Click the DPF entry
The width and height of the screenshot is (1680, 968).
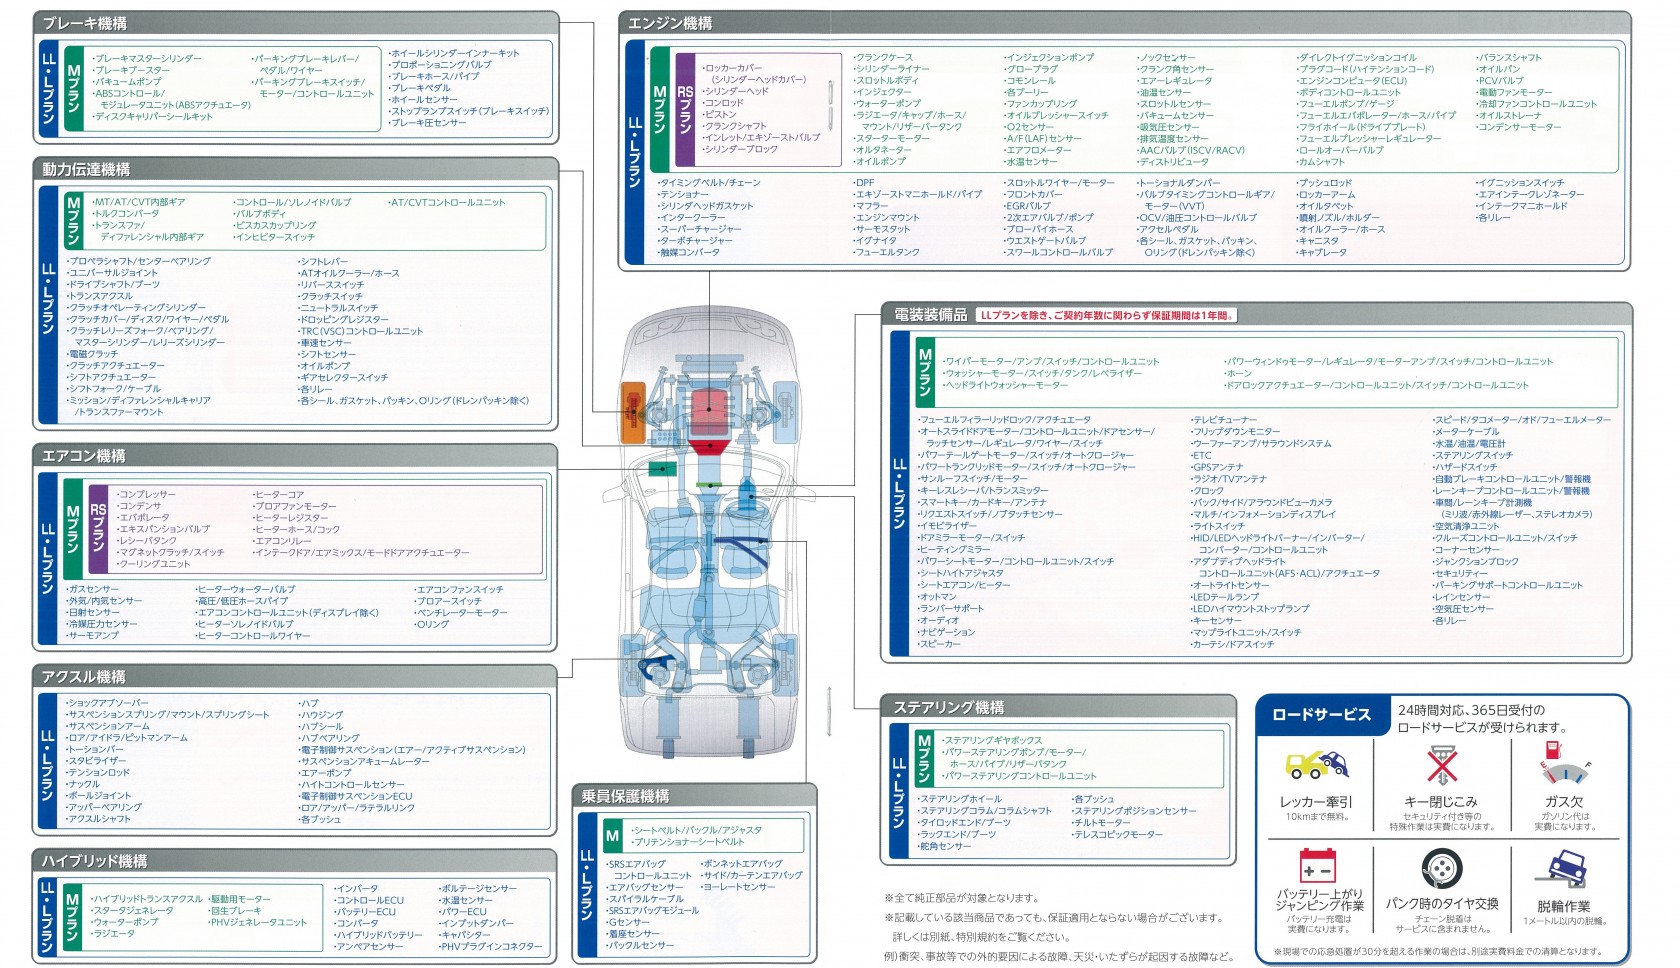click(x=863, y=183)
